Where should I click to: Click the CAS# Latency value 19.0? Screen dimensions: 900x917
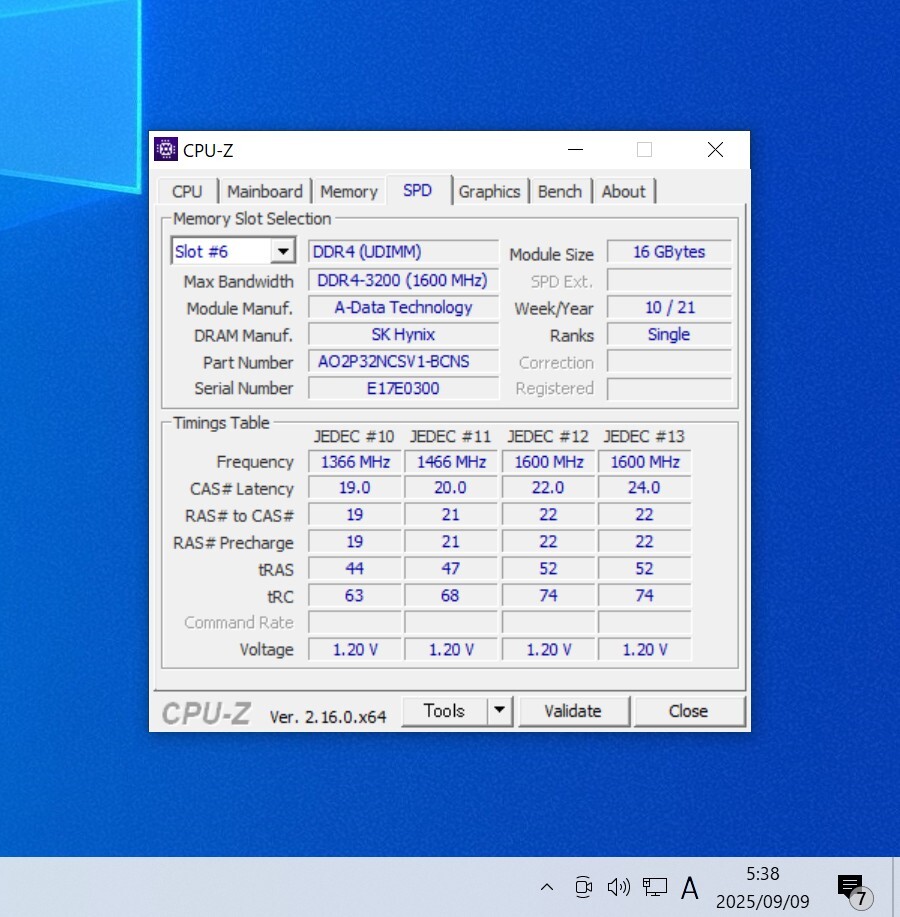tap(355, 487)
